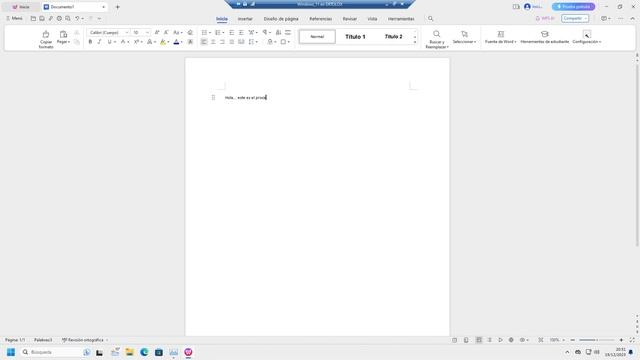The width and height of the screenshot is (640, 360).
Task: Click the decrease indent icon
Action: pyautogui.click(x=231, y=33)
